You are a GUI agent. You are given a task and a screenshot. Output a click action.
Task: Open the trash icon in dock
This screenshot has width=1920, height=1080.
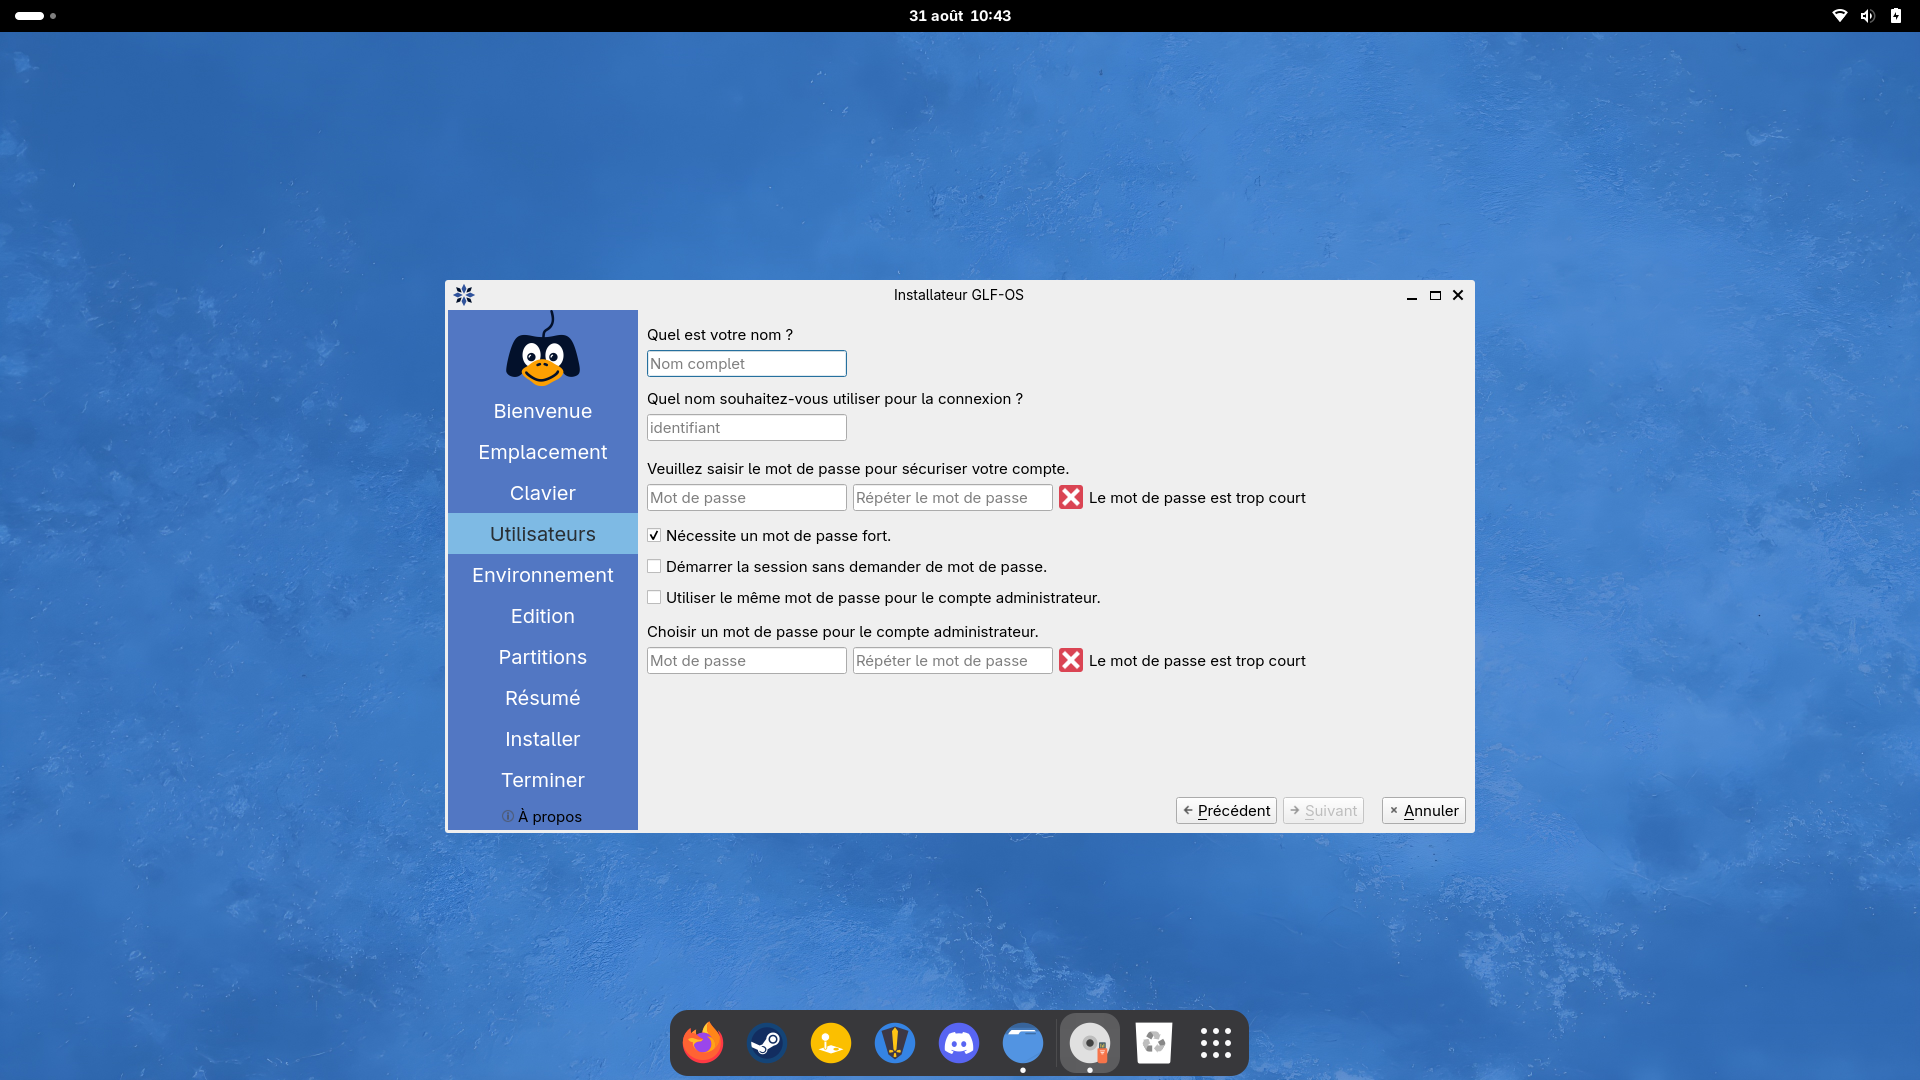(1154, 1043)
